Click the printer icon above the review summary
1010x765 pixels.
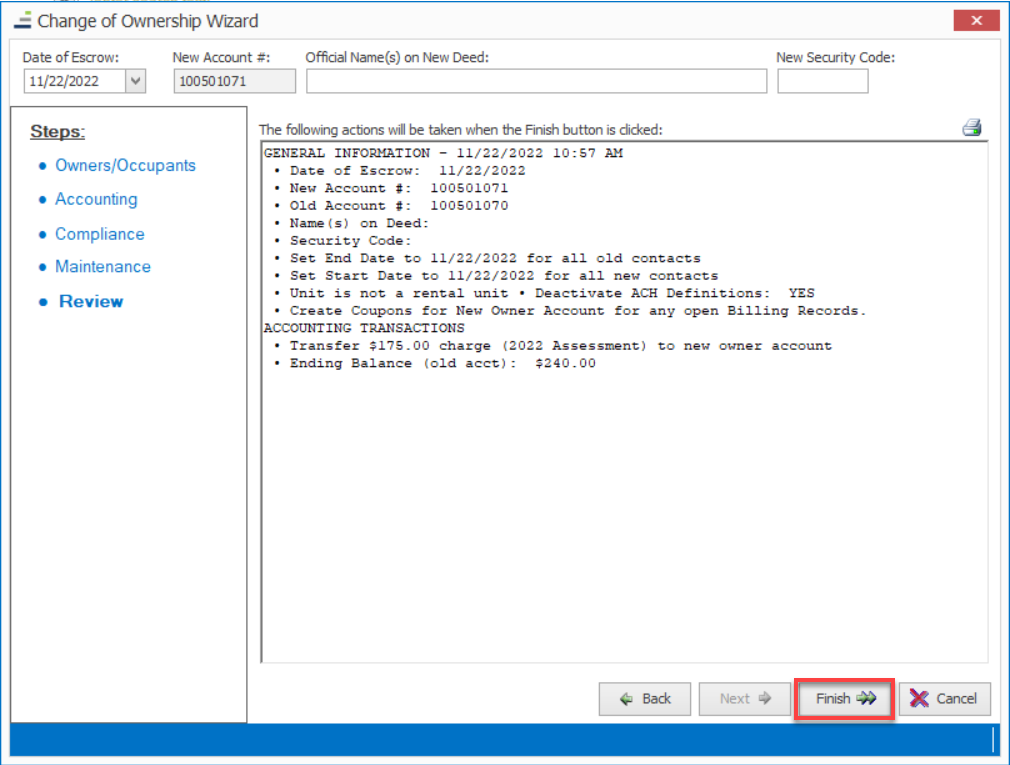971,128
